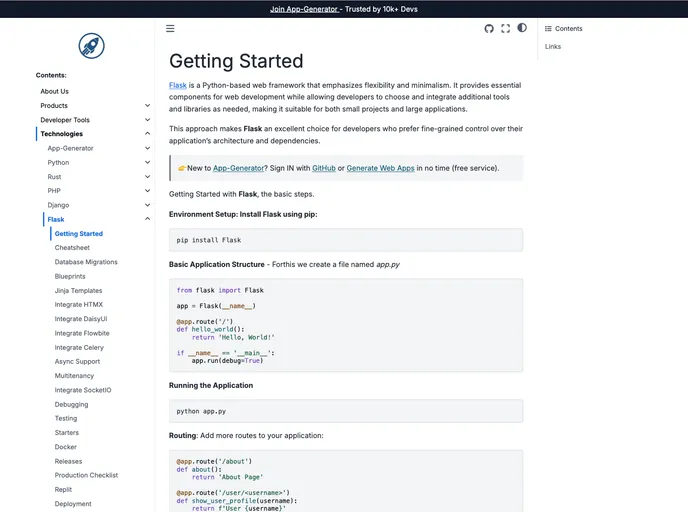Open Multitenancy page
Viewport: 688px width, 512px height.
point(74,376)
